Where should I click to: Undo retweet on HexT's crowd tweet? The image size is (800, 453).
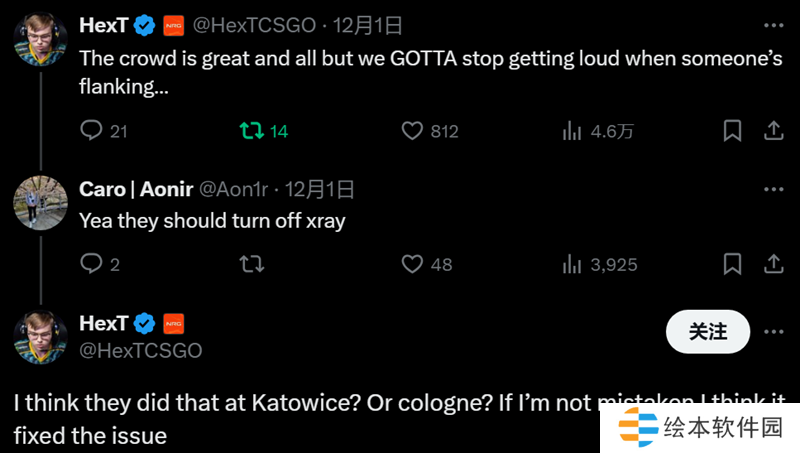click(264, 131)
